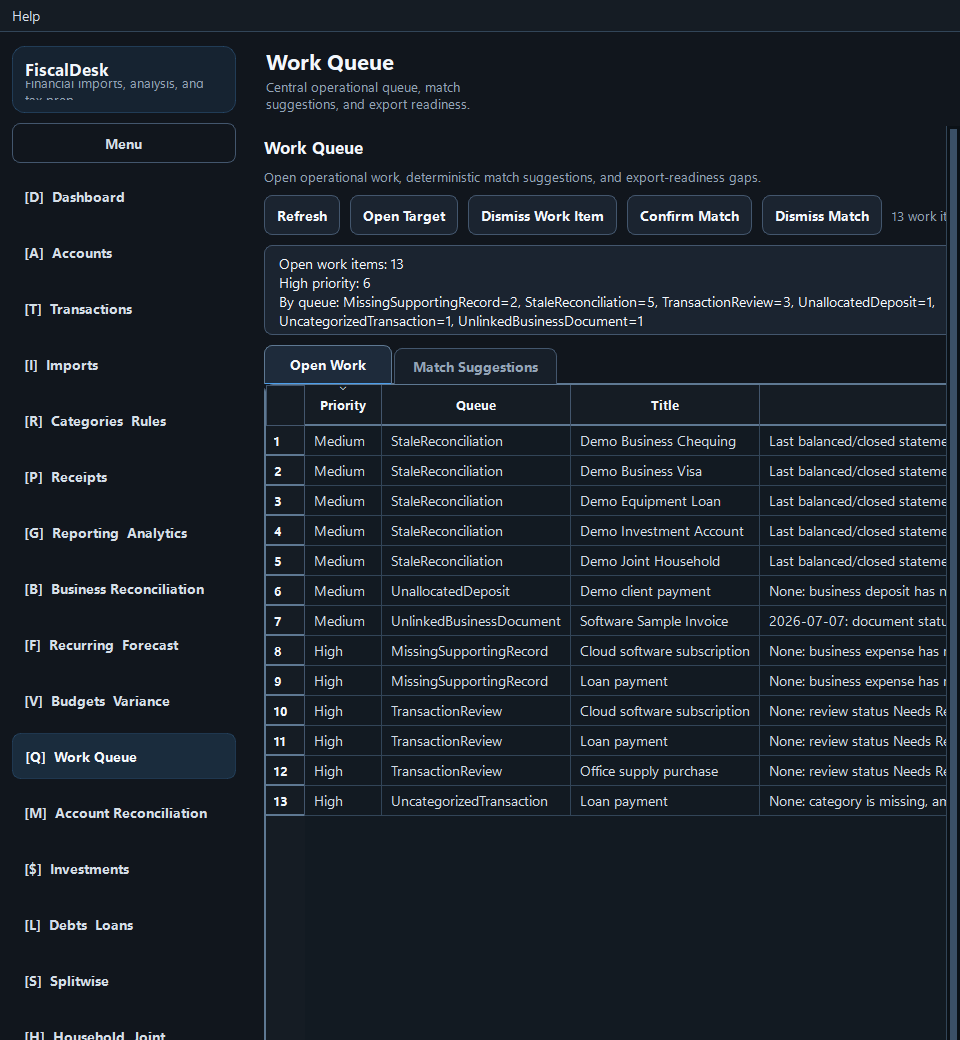The height and width of the screenshot is (1040, 960).
Task: Open the Imports page
Action: 123,365
